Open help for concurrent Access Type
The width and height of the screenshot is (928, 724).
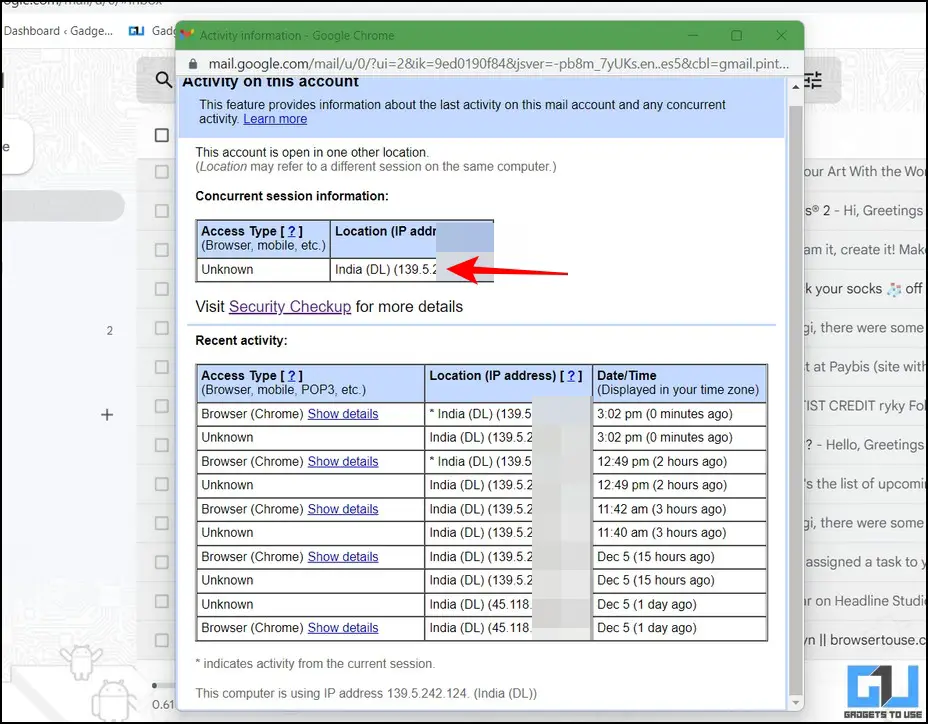(x=292, y=231)
